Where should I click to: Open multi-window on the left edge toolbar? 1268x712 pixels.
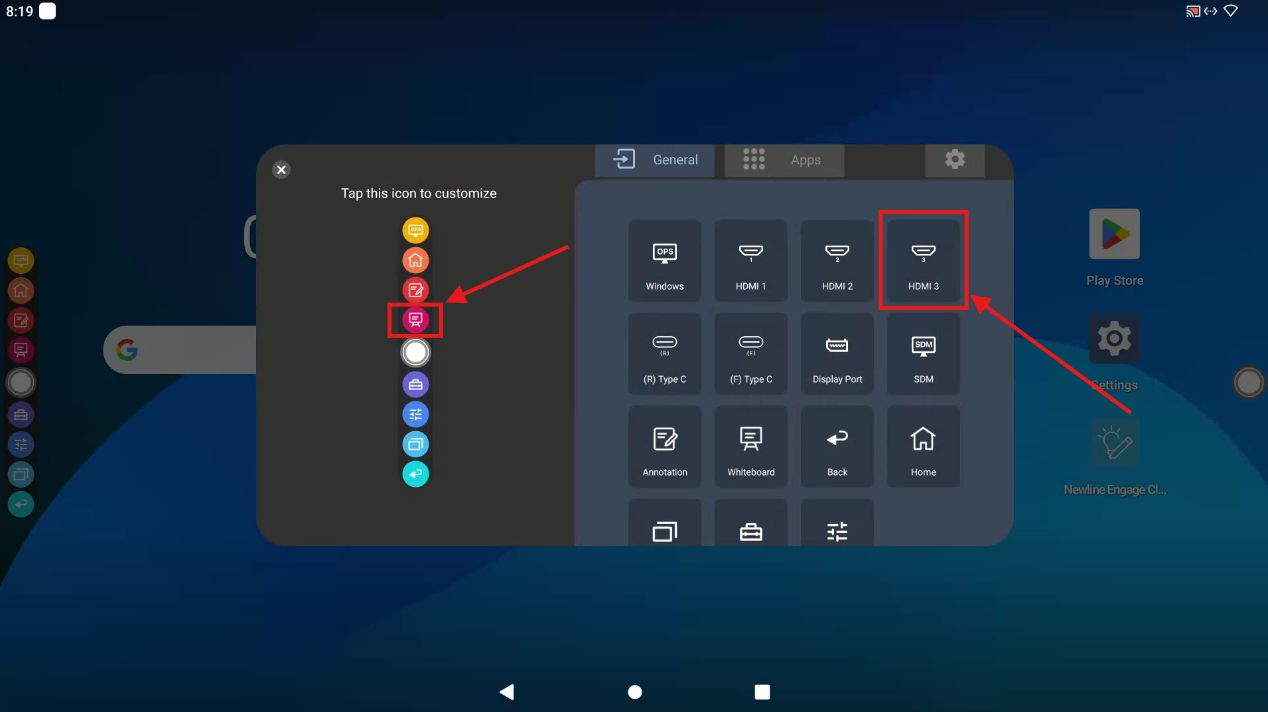click(21, 474)
